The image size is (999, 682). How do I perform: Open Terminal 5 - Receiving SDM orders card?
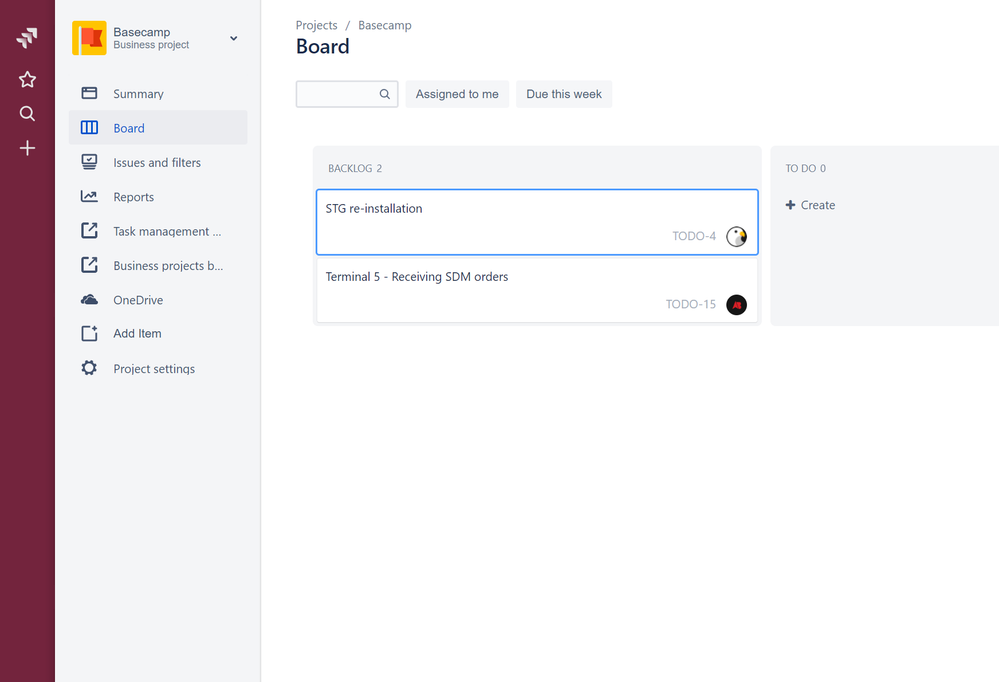click(537, 290)
